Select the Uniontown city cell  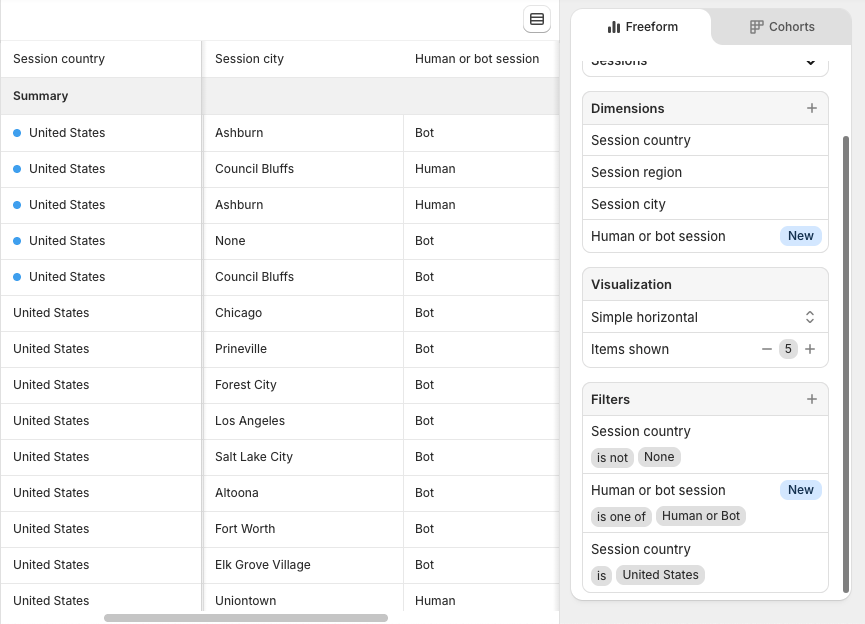[x=303, y=600]
